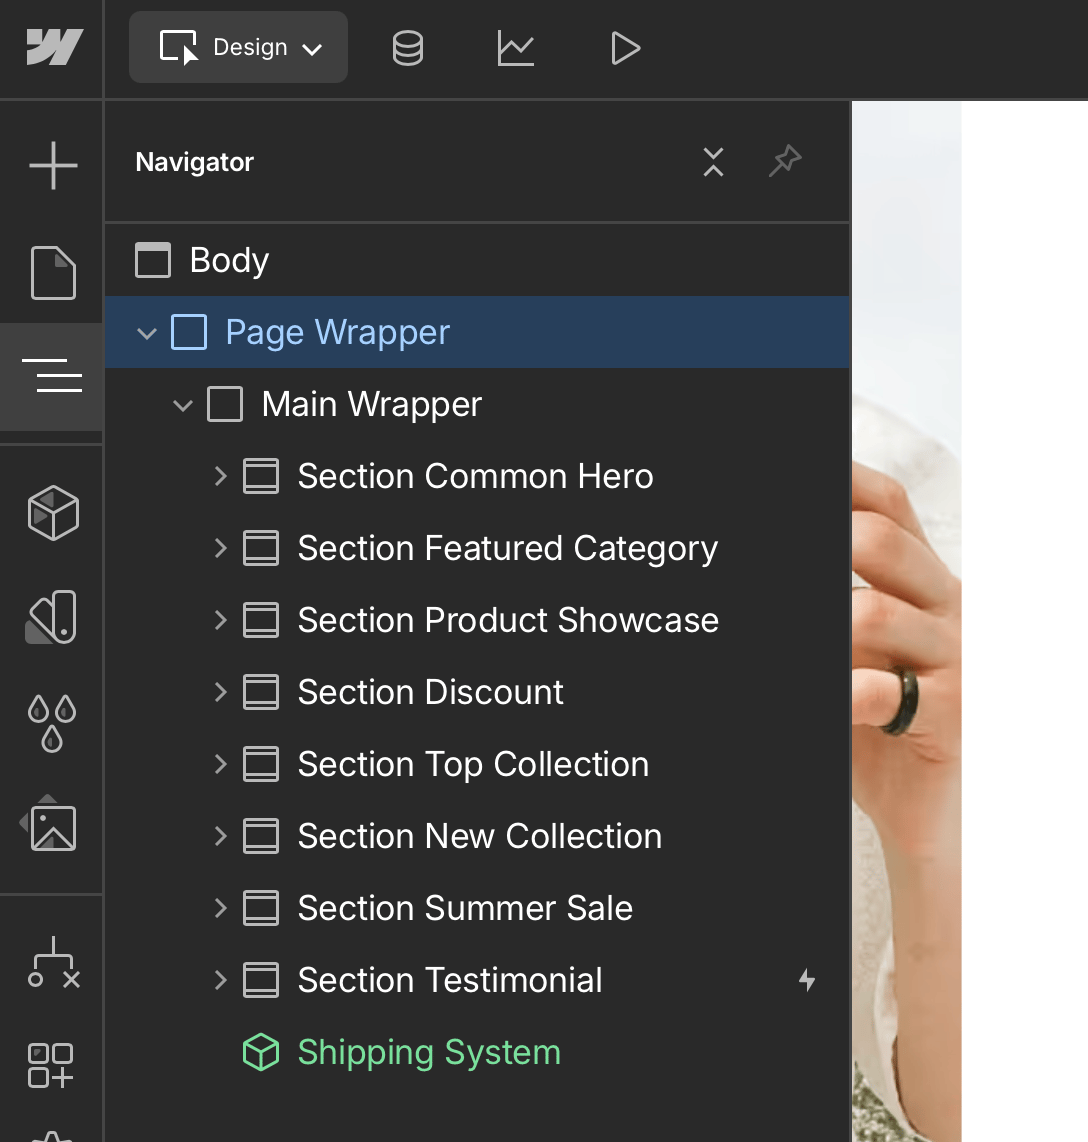Collapse all Navigator items

[714, 162]
